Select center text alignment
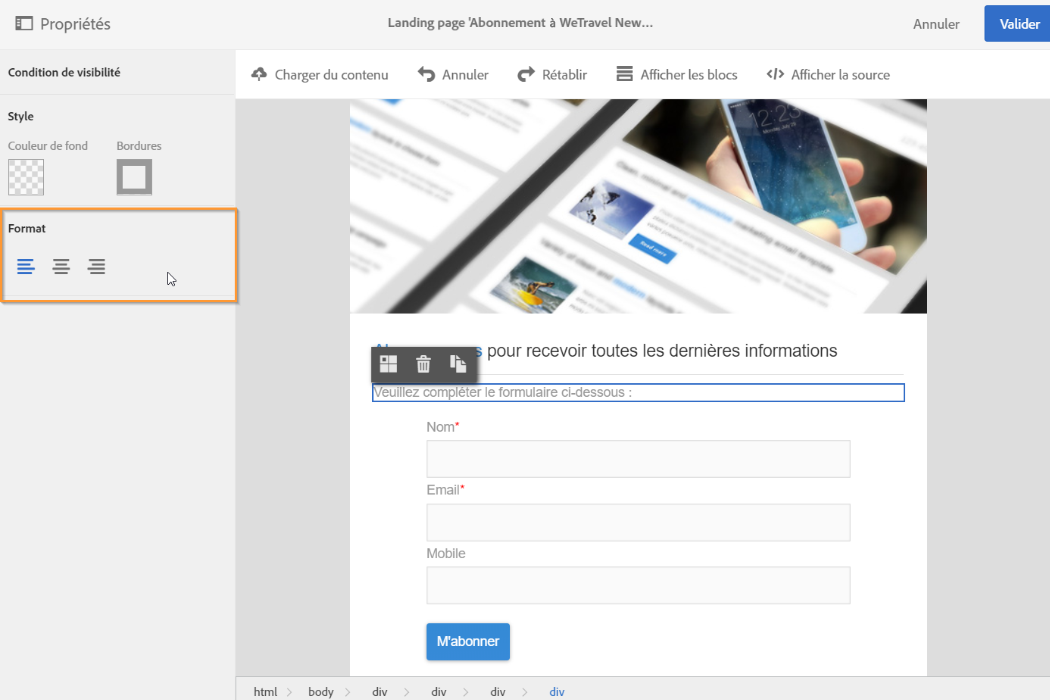 pos(61,267)
